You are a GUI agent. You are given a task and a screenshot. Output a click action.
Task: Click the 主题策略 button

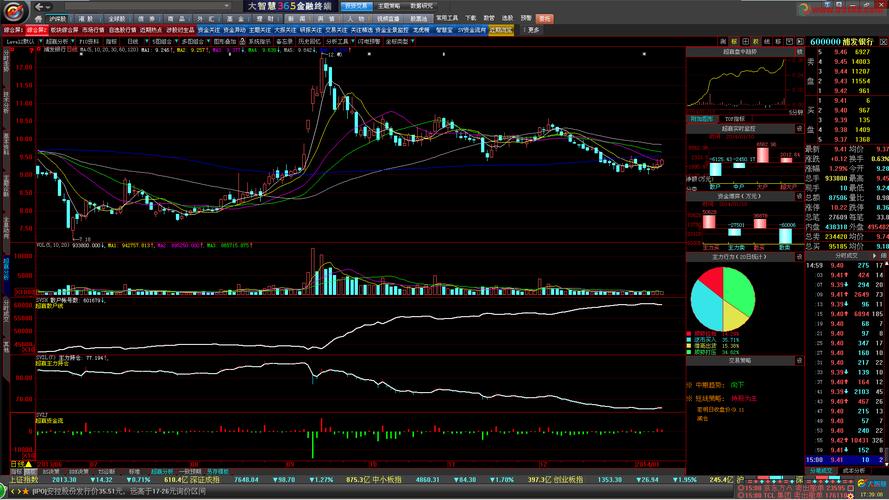click(389, 6)
